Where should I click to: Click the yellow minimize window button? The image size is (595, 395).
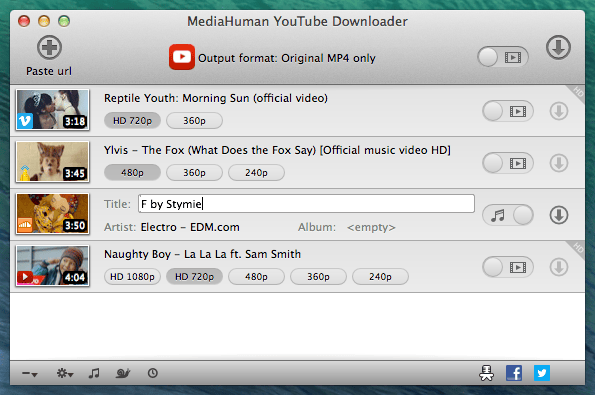(44, 21)
